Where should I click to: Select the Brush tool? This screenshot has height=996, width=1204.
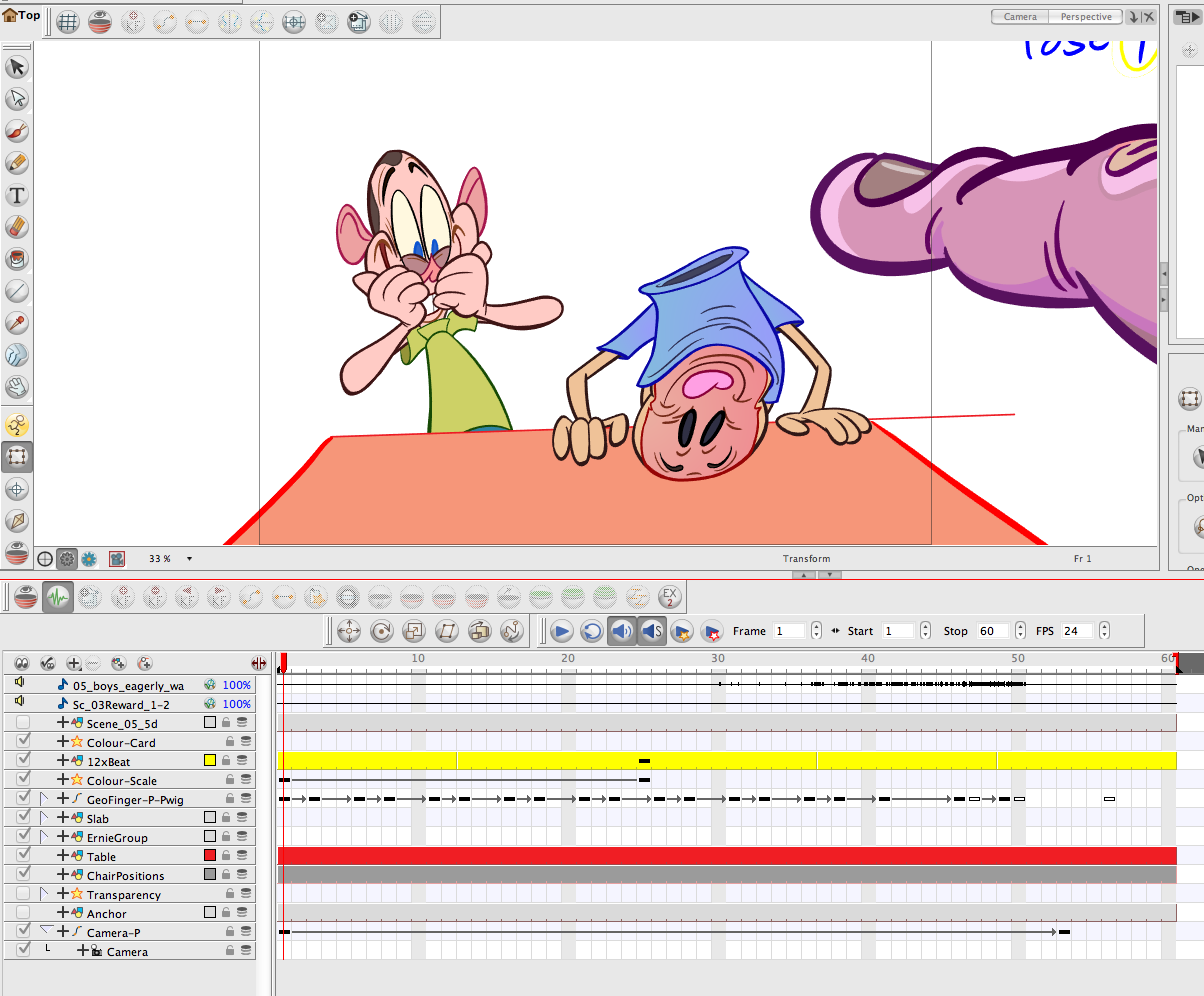tap(16, 131)
